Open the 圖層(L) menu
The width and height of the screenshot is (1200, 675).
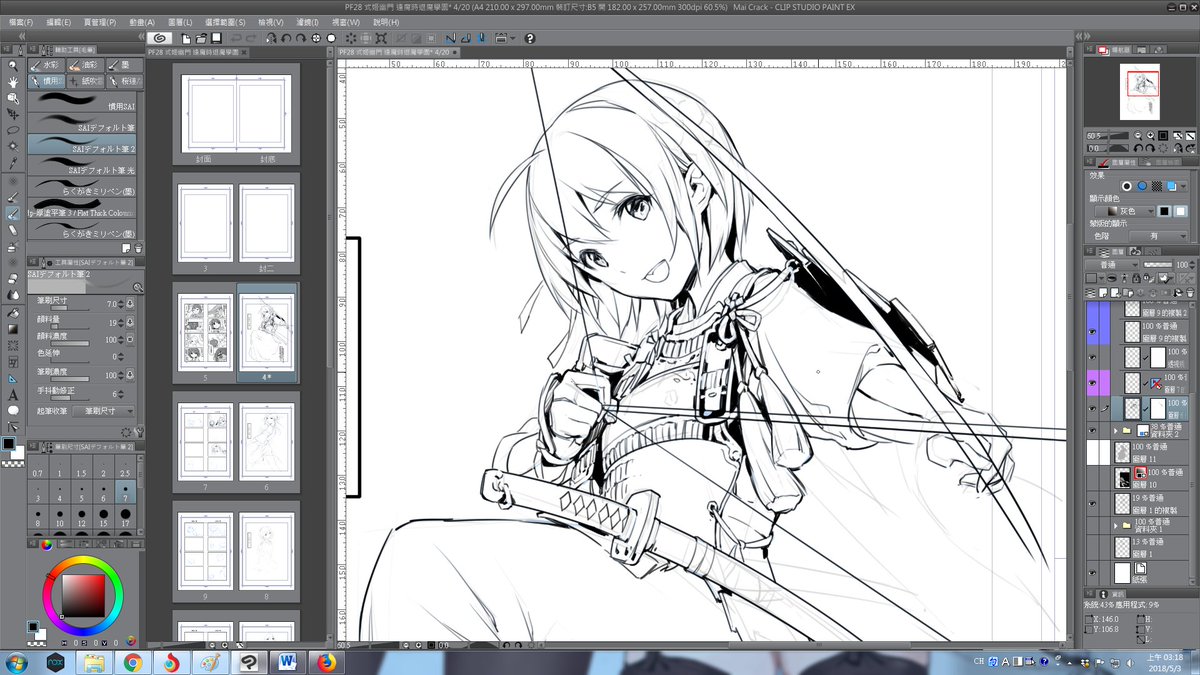tap(182, 21)
